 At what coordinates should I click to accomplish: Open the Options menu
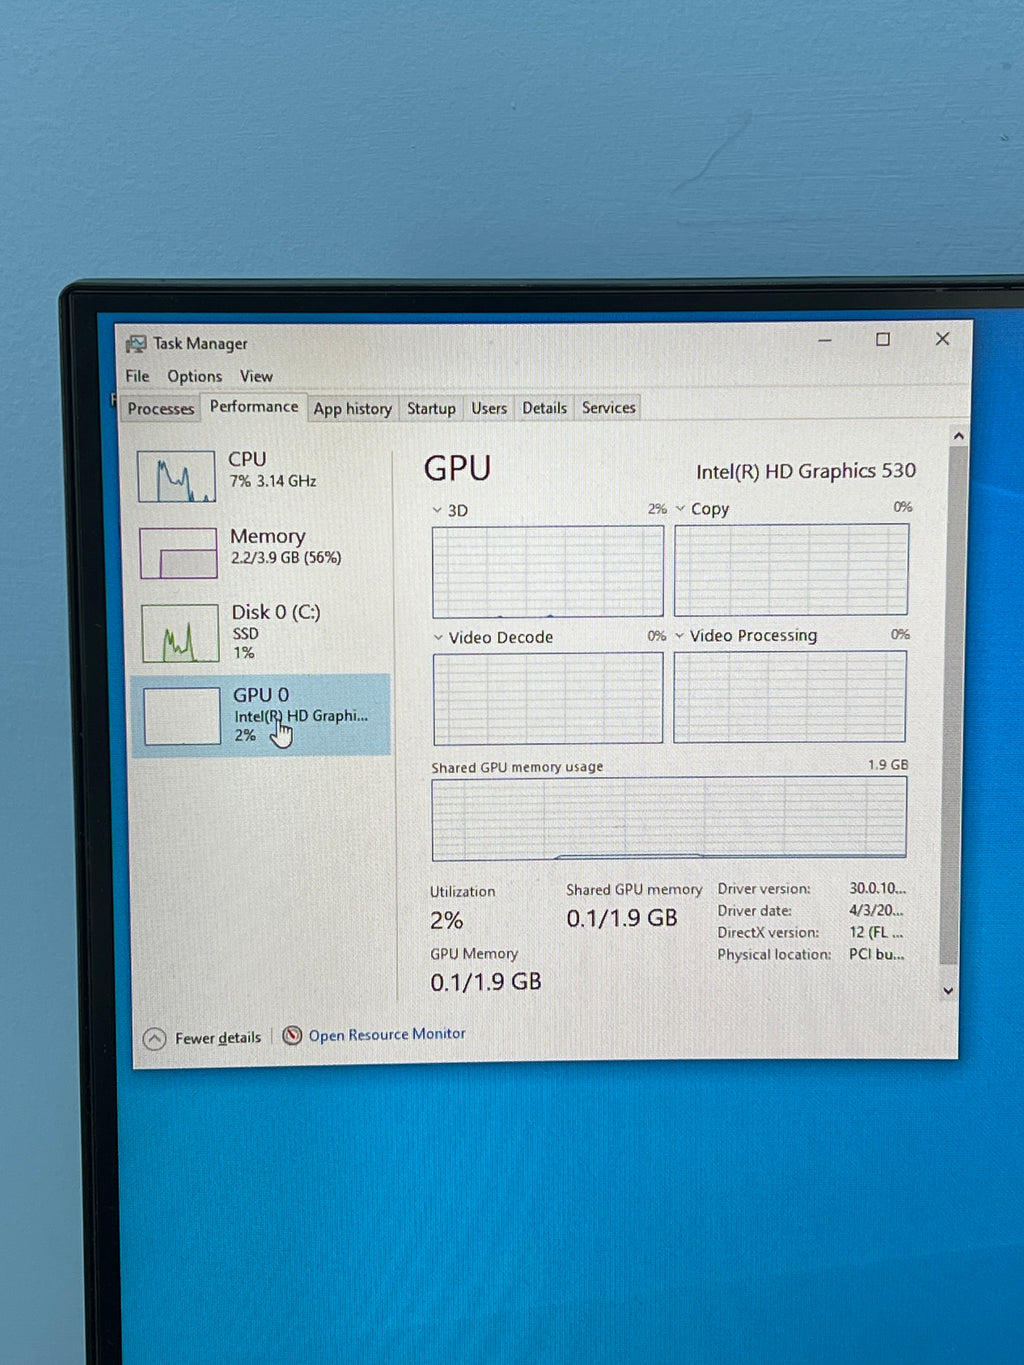click(195, 376)
